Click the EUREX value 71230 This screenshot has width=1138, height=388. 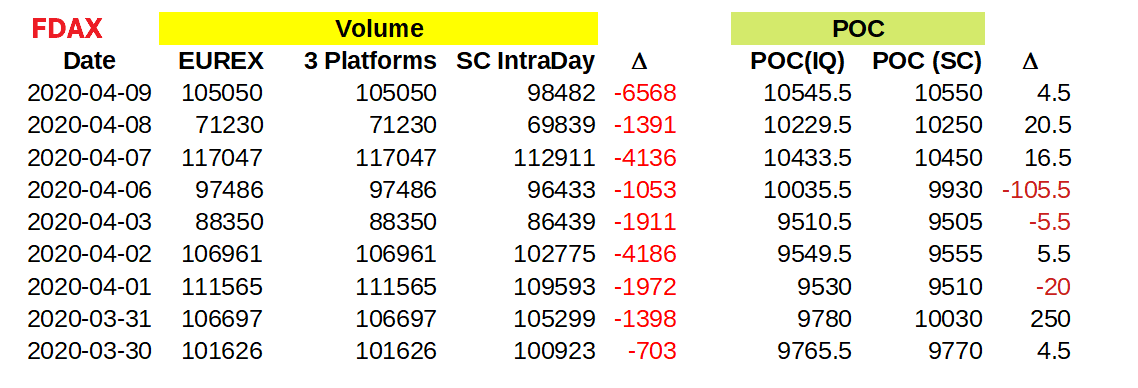coord(229,125)
